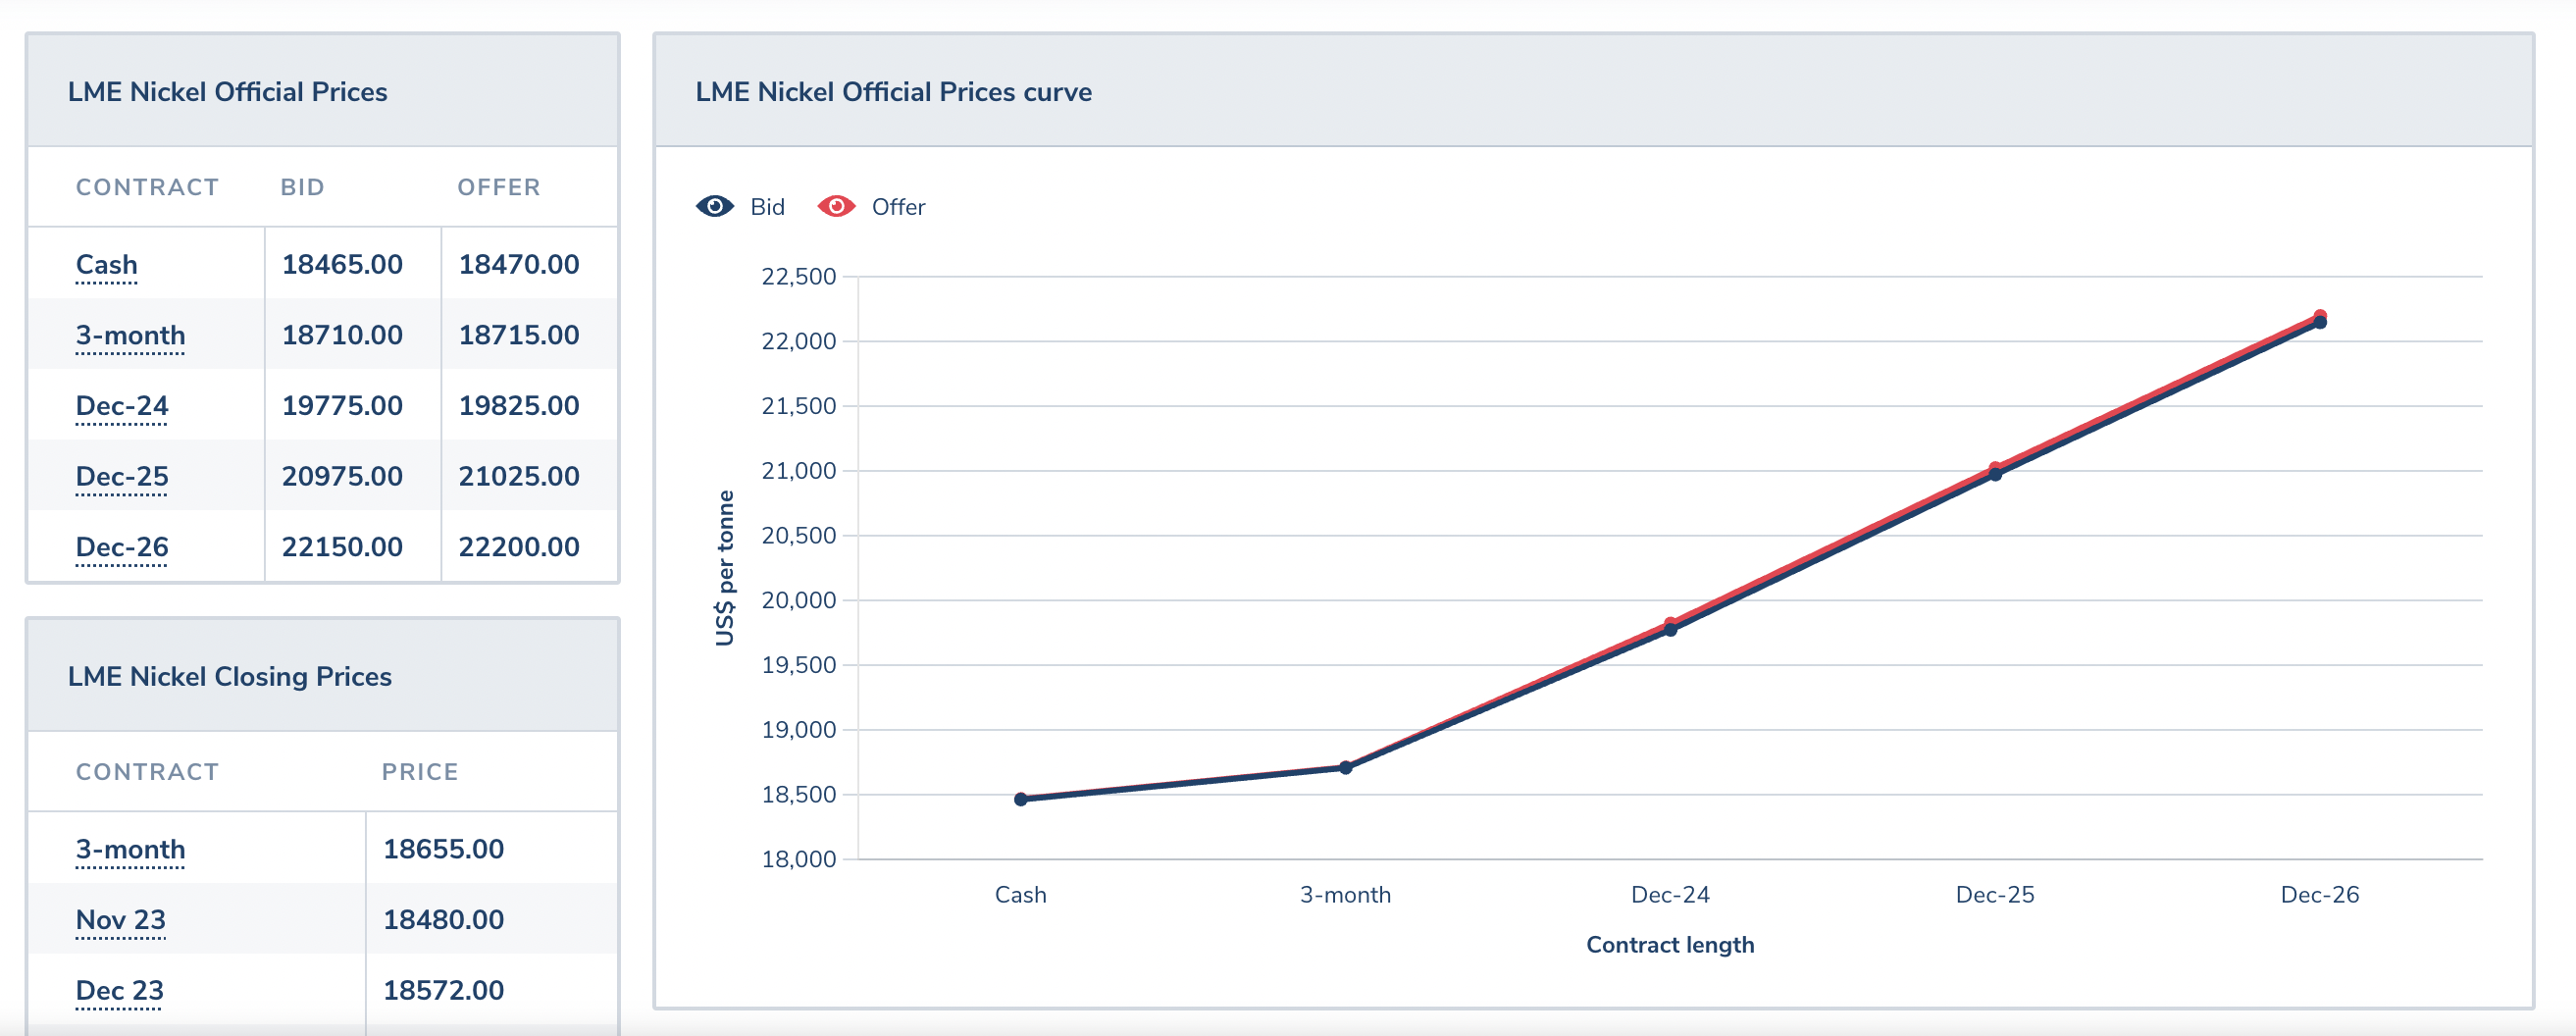Click the PRICE column header
The height and width of the screenshot is (1036, 2576).
click(420, 772)
